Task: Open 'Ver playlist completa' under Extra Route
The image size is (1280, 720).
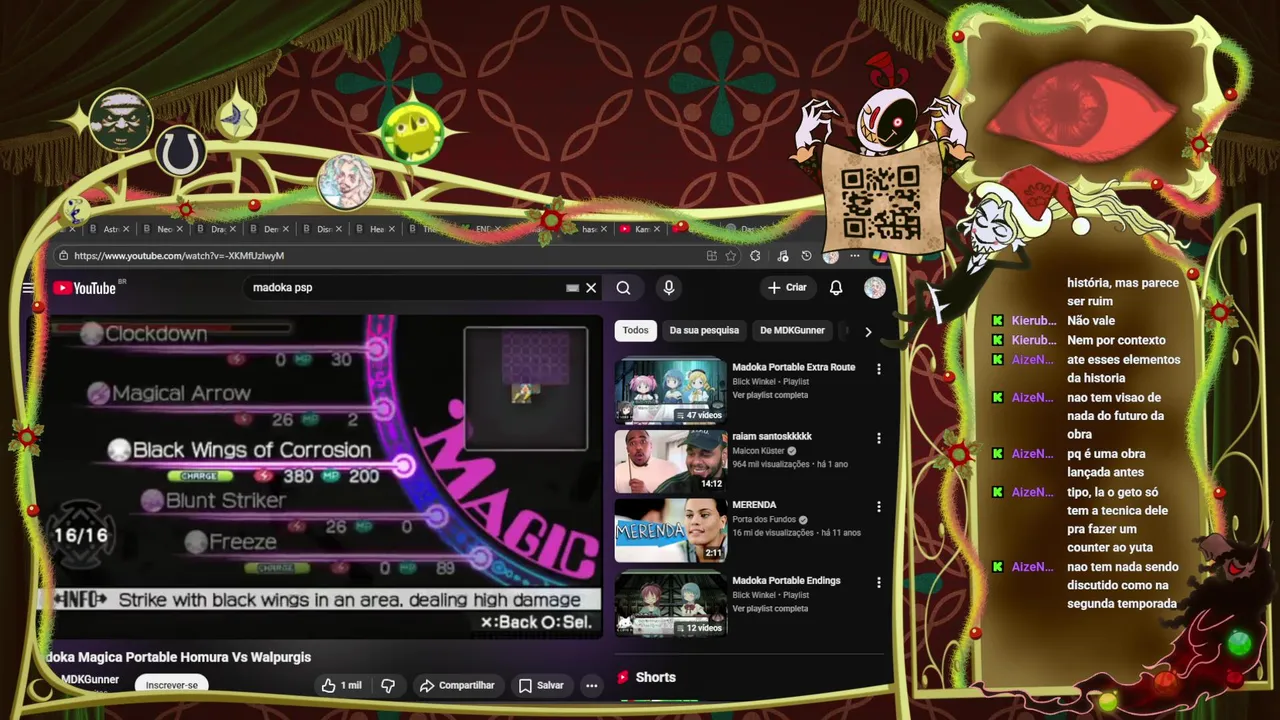Action: (x=770, y=395)
